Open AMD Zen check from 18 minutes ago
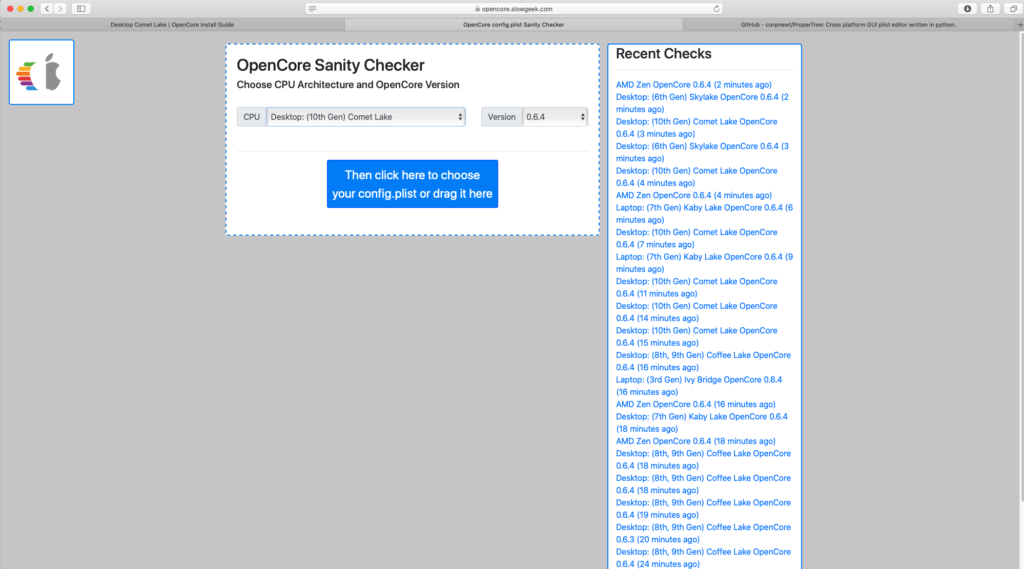Screen dimensions: 1024x569 pos(695,441)
